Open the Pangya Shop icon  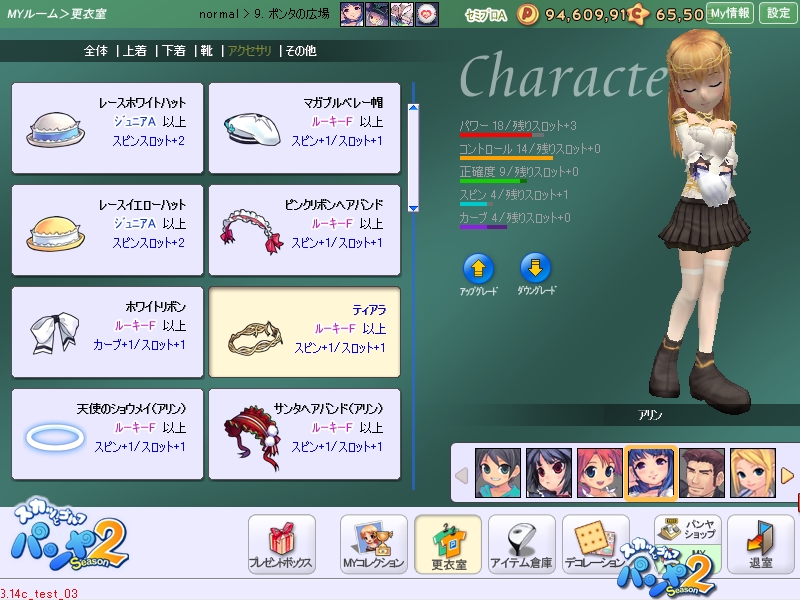tap(687, 530)
